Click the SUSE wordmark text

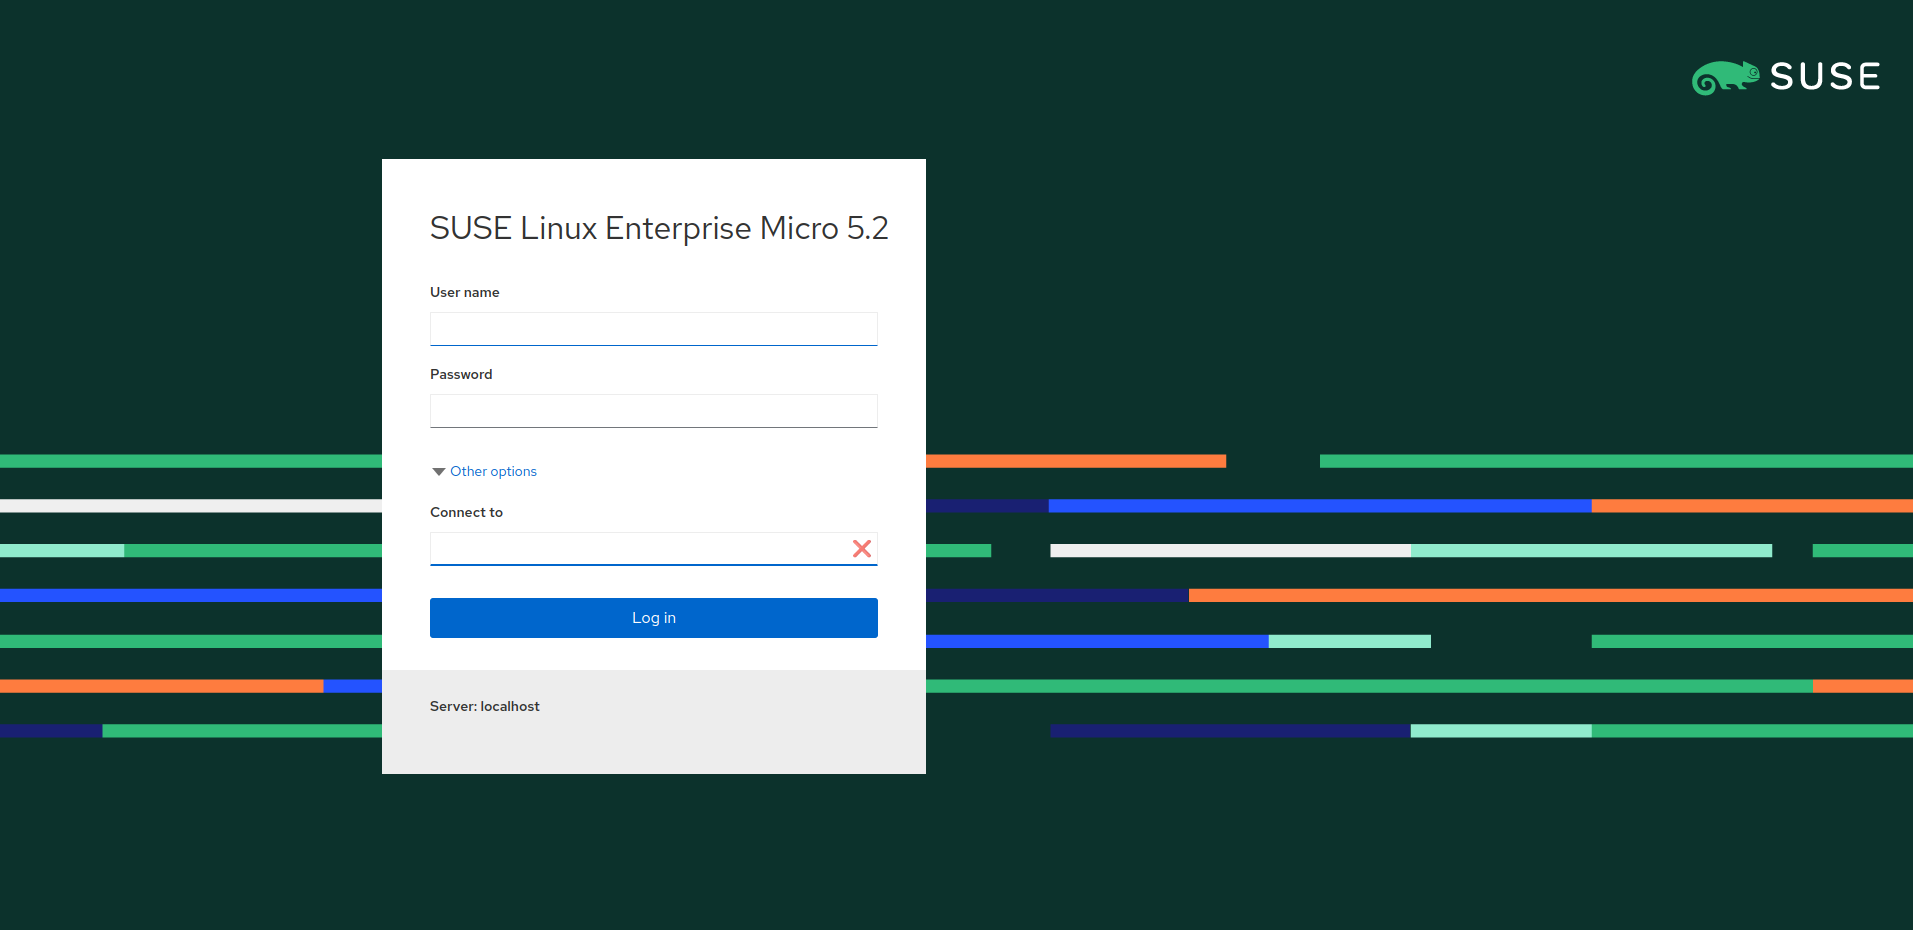pyautogui.click(x=1825, y=77)
